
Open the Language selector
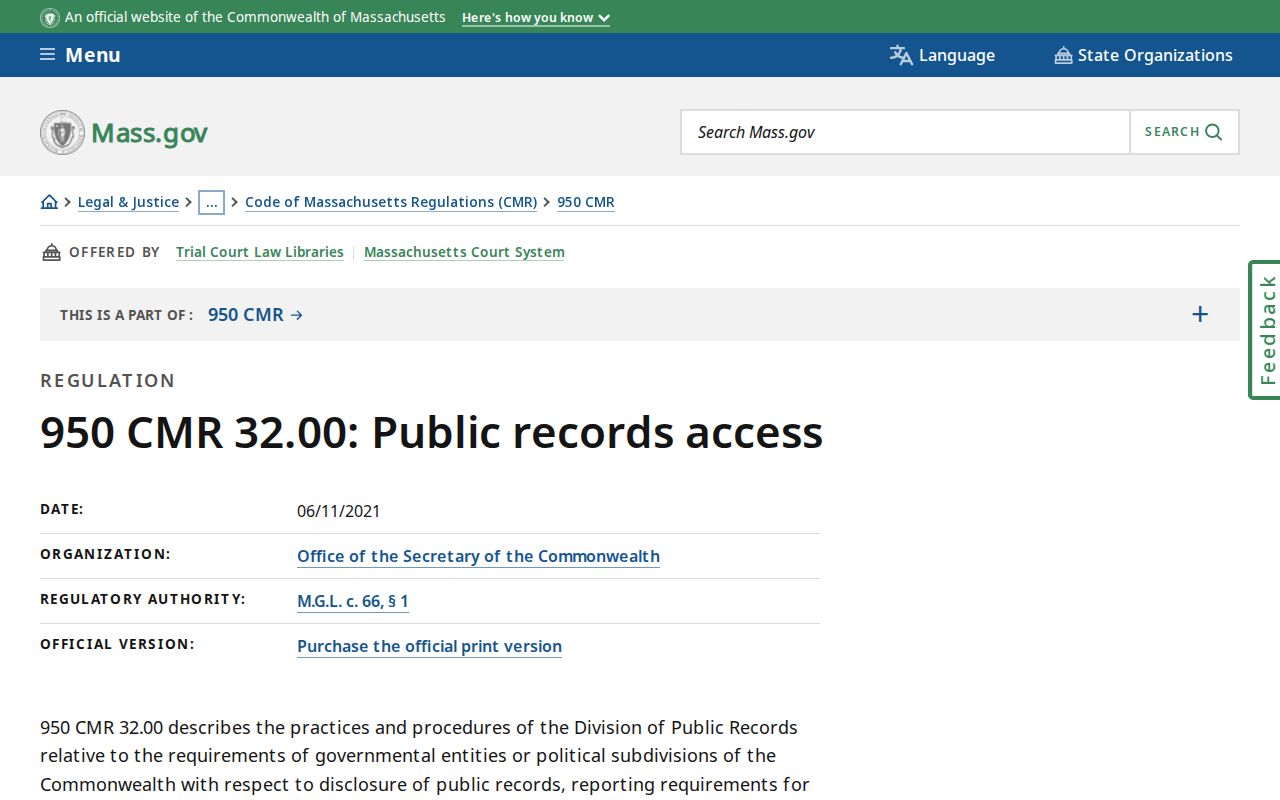942,55
